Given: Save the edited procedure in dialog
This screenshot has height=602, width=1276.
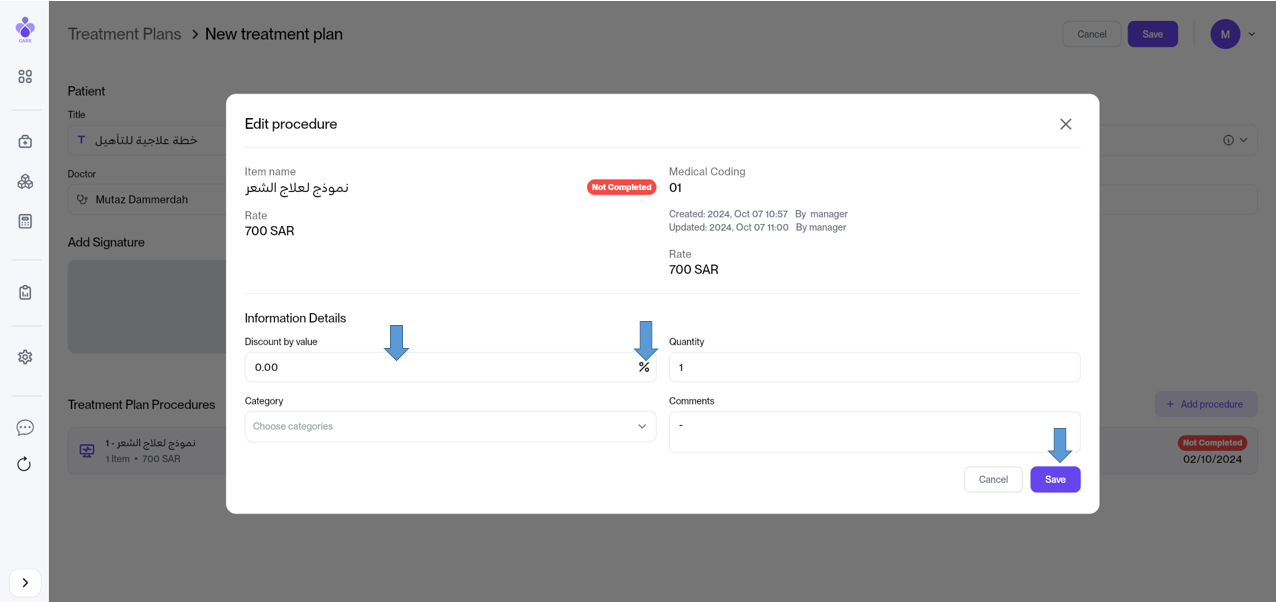Looking at the screenshot, I should (x=1055, y=480).
